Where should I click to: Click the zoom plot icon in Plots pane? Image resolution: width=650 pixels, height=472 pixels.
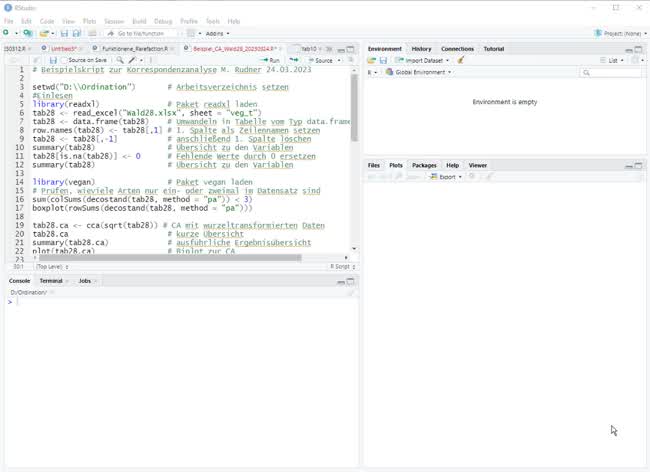coord(399,177)
